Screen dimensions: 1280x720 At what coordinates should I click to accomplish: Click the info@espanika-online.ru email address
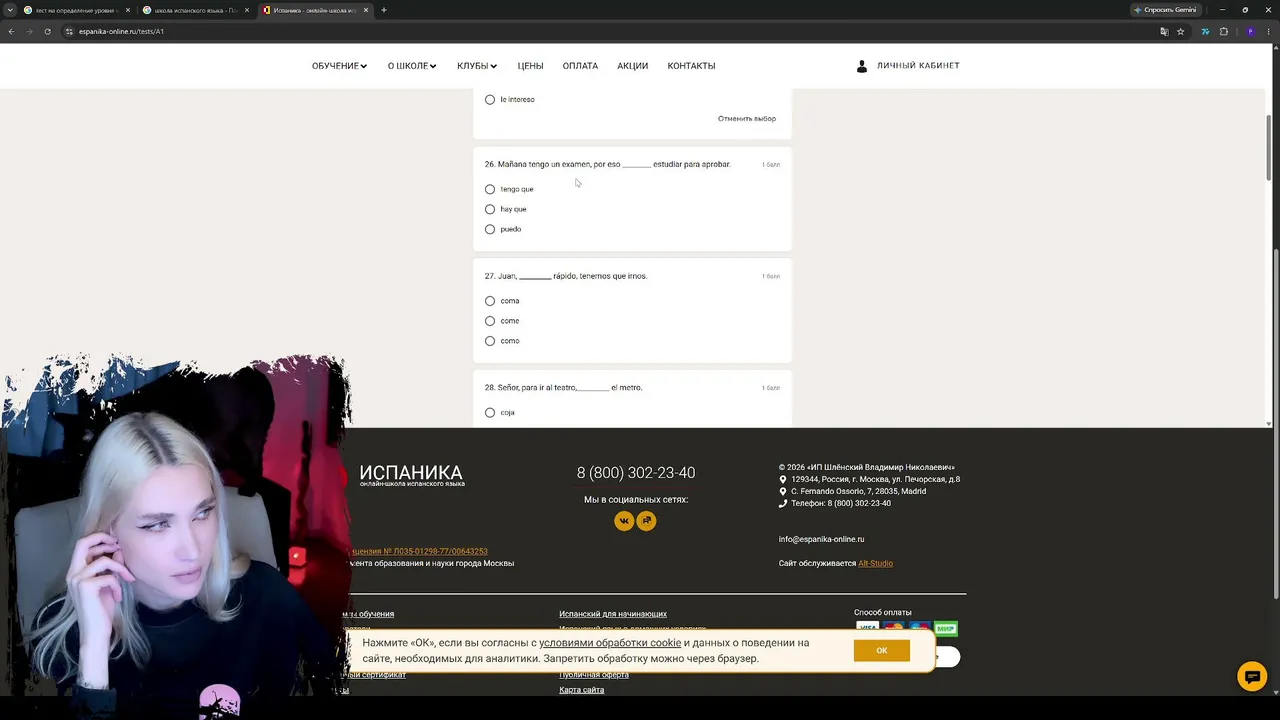(821, 539)
